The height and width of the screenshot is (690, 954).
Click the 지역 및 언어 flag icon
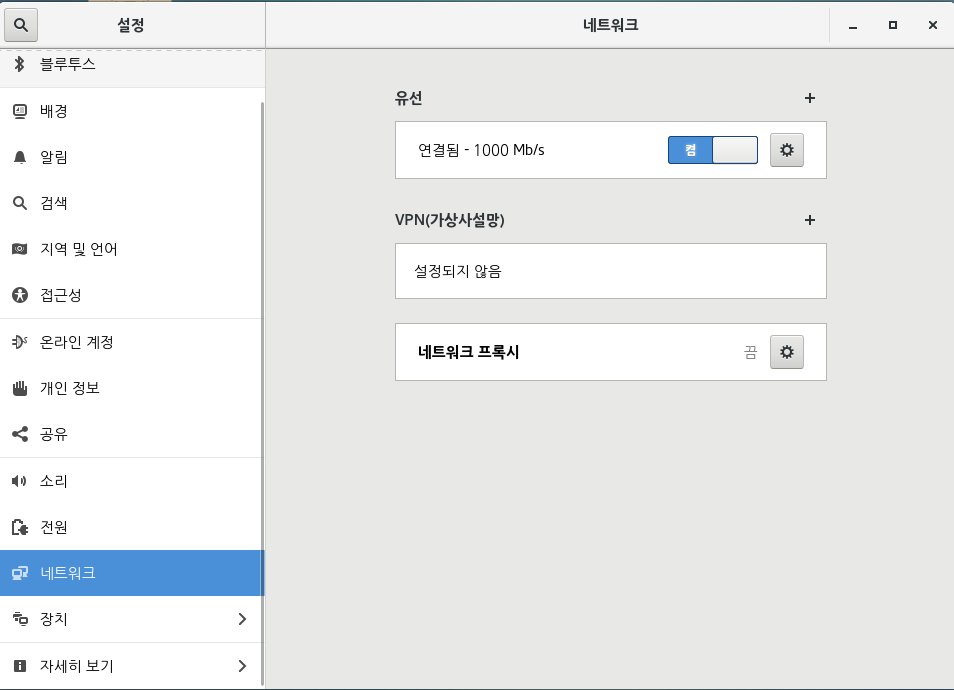point(19,249)
